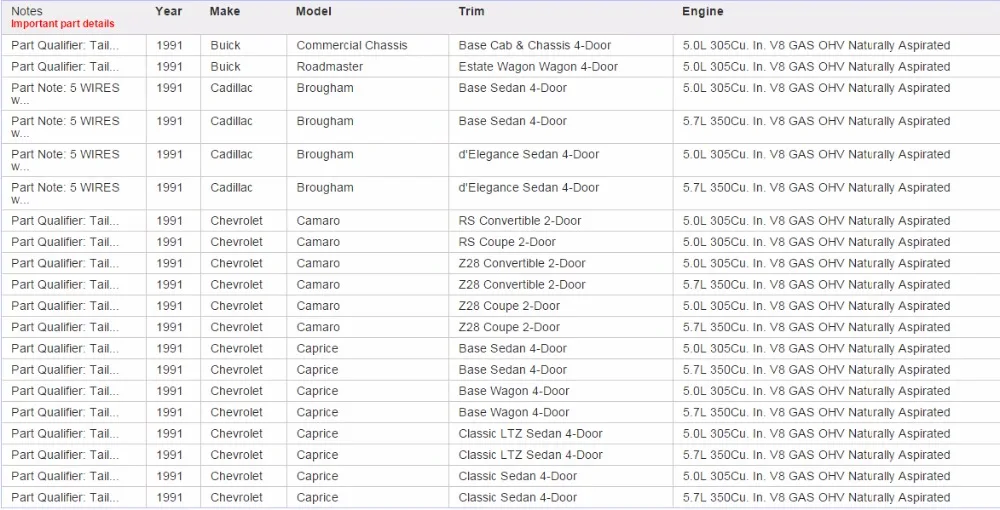Select 'Z28 Convertible 2-Door' in the 5.7L row
Screen dimensions: 1000x510
[x=522, y=284]
